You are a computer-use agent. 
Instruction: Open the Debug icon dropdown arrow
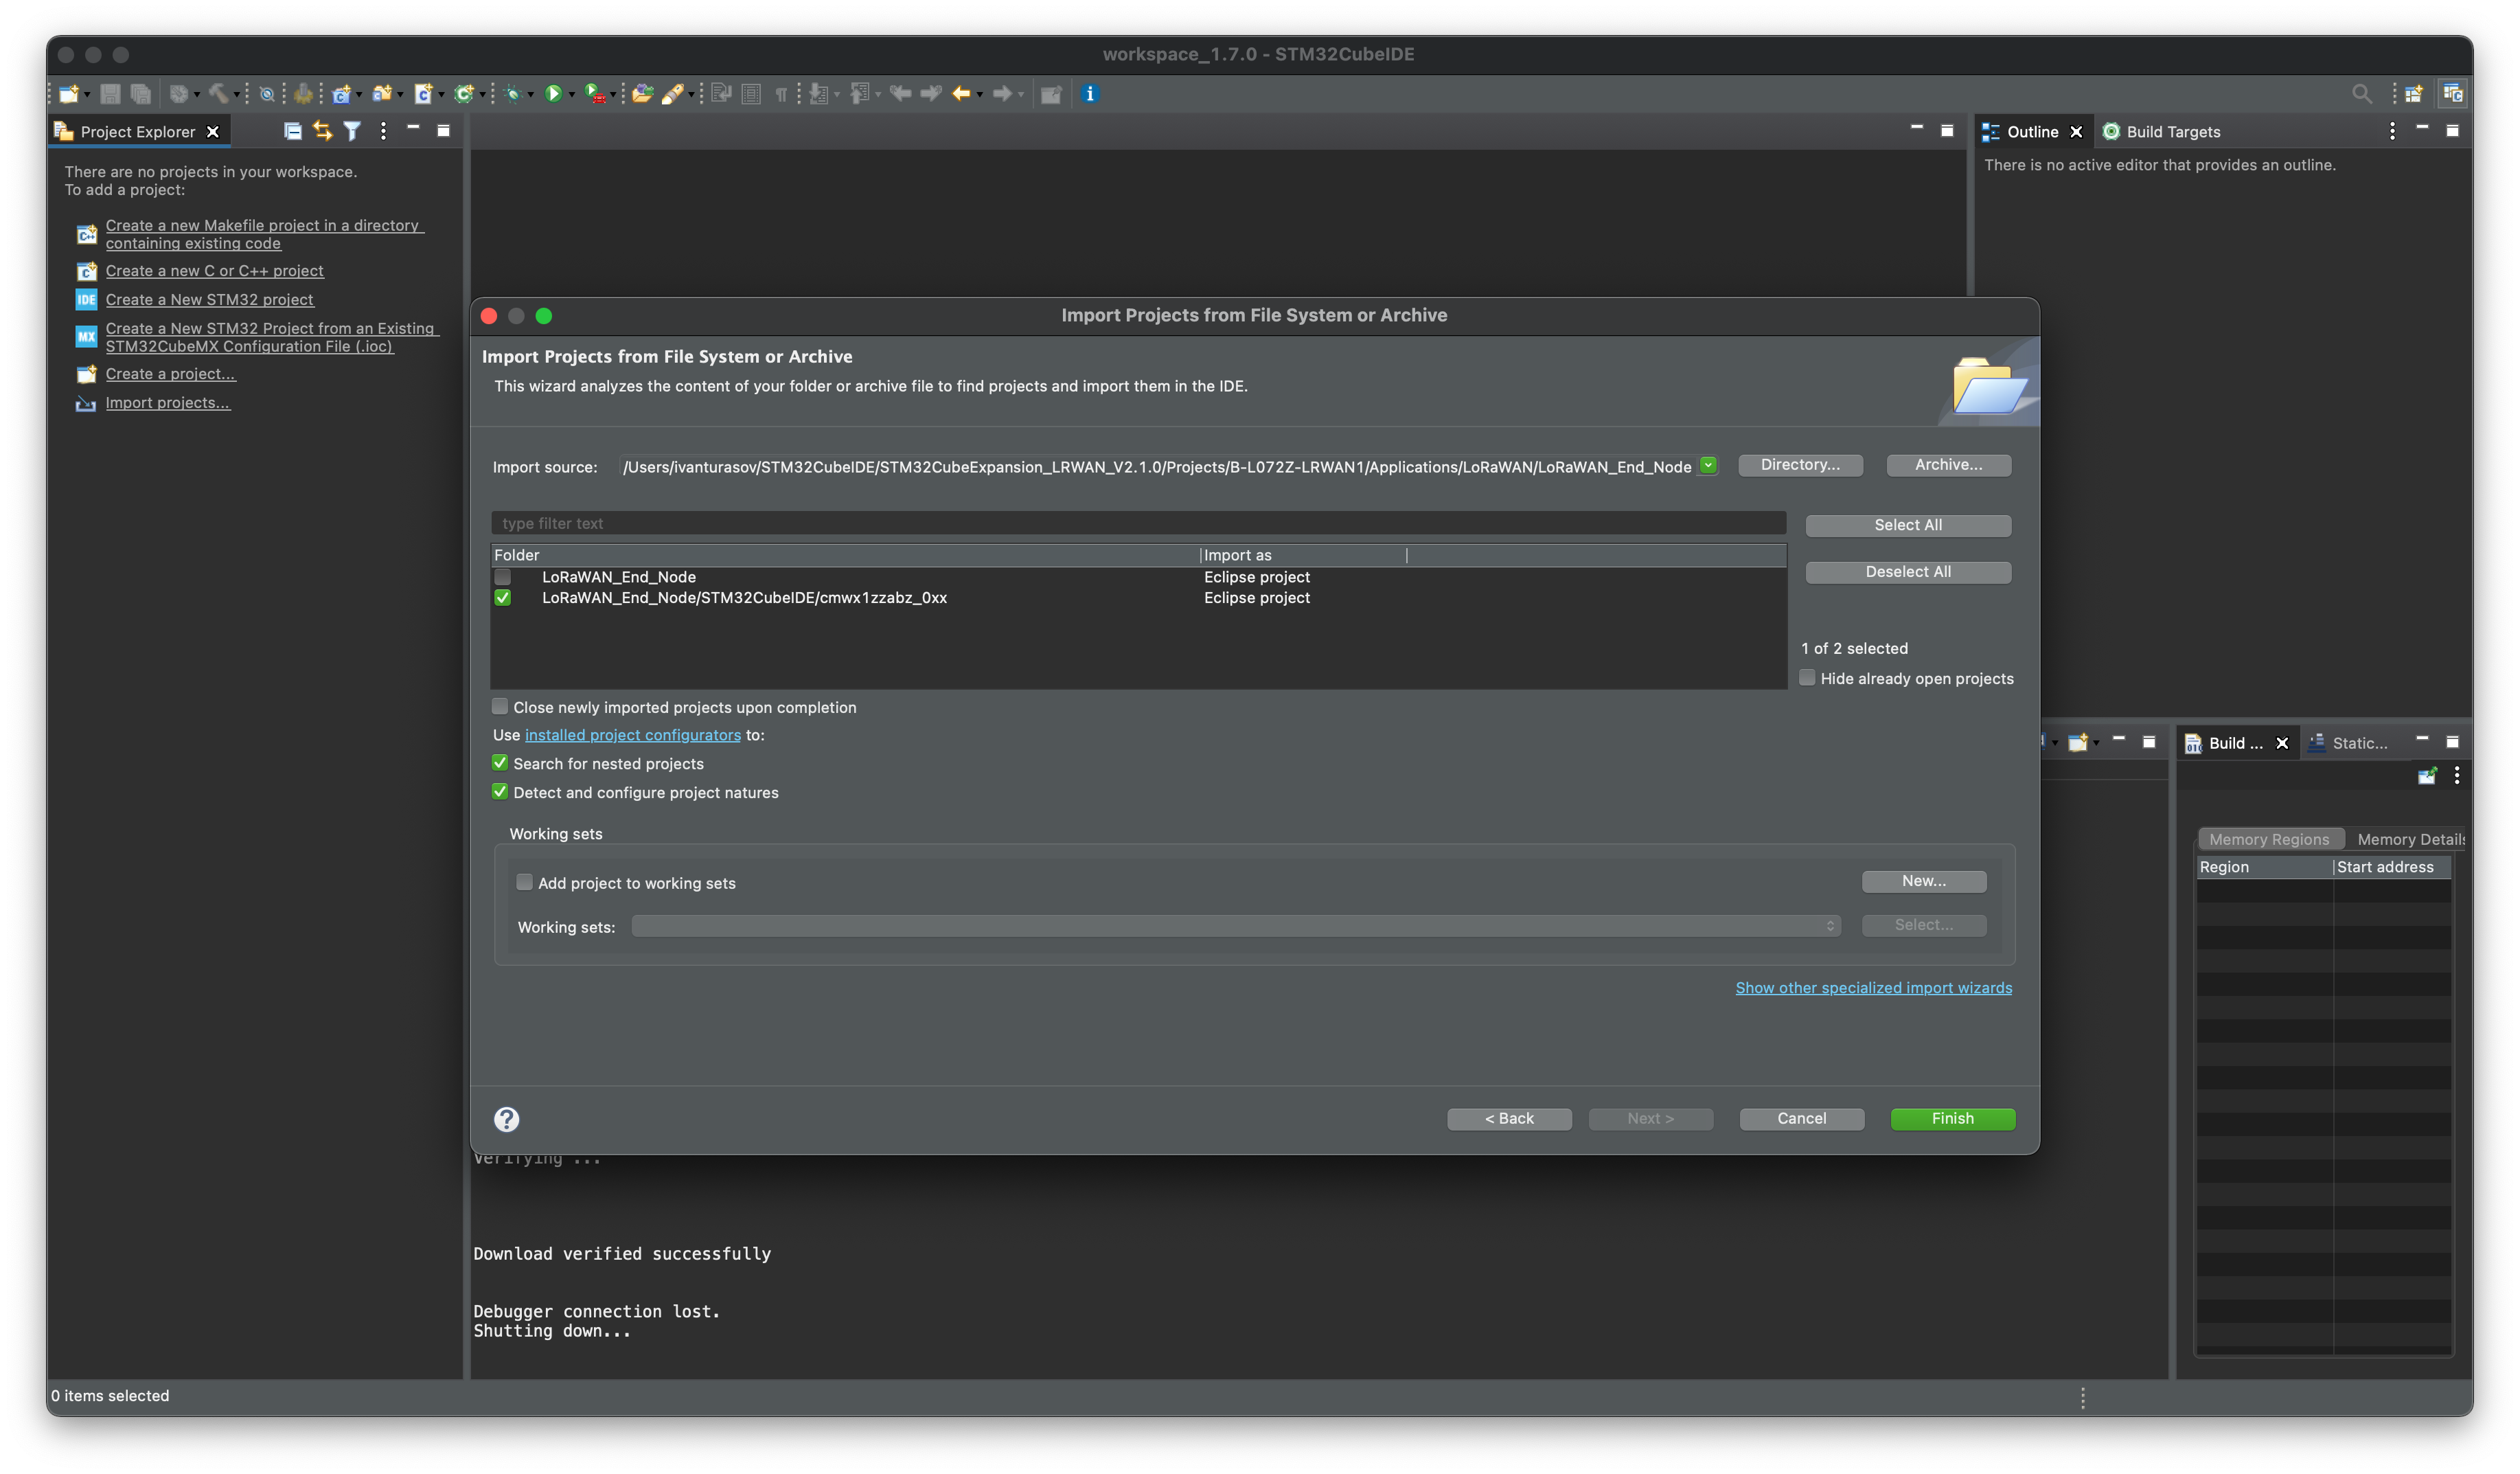point(531,95)
